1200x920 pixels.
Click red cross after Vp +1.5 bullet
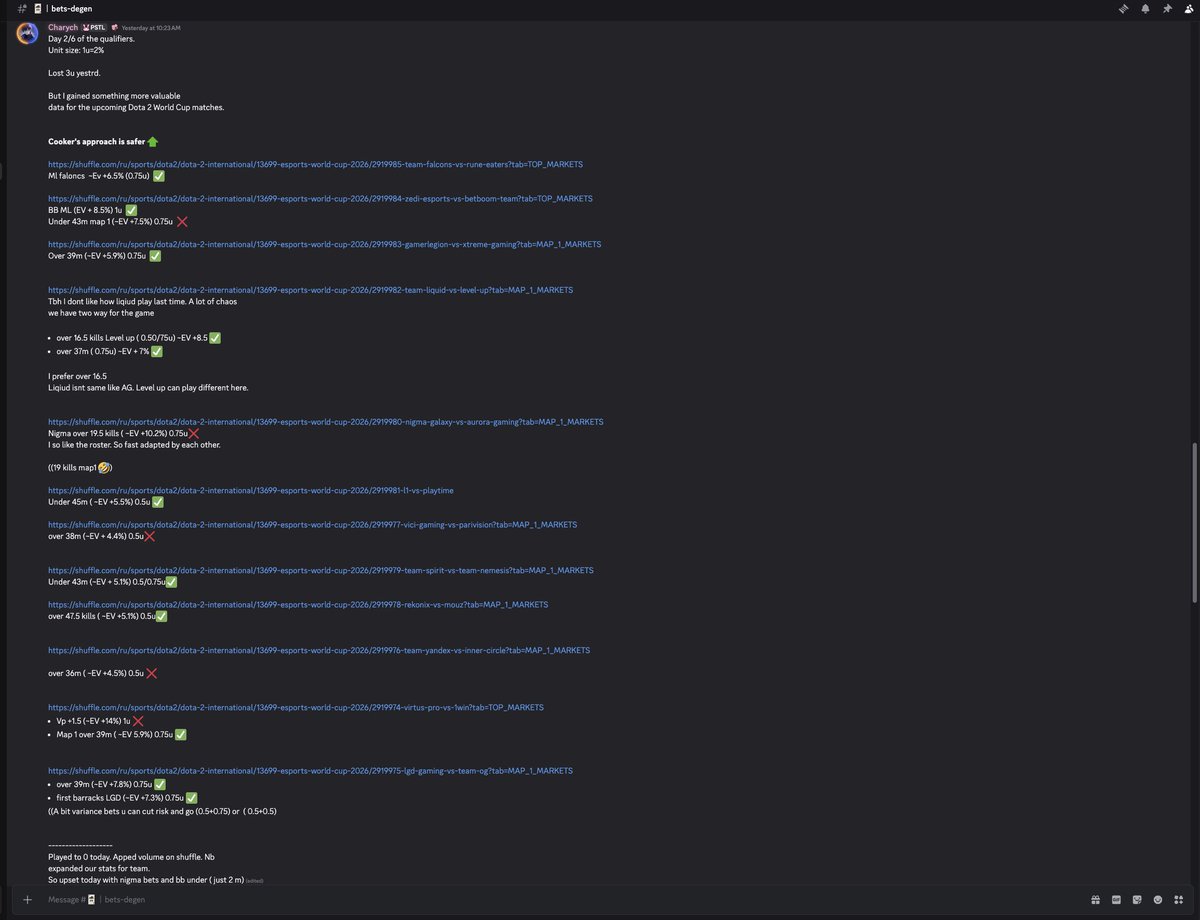[138, 720]
